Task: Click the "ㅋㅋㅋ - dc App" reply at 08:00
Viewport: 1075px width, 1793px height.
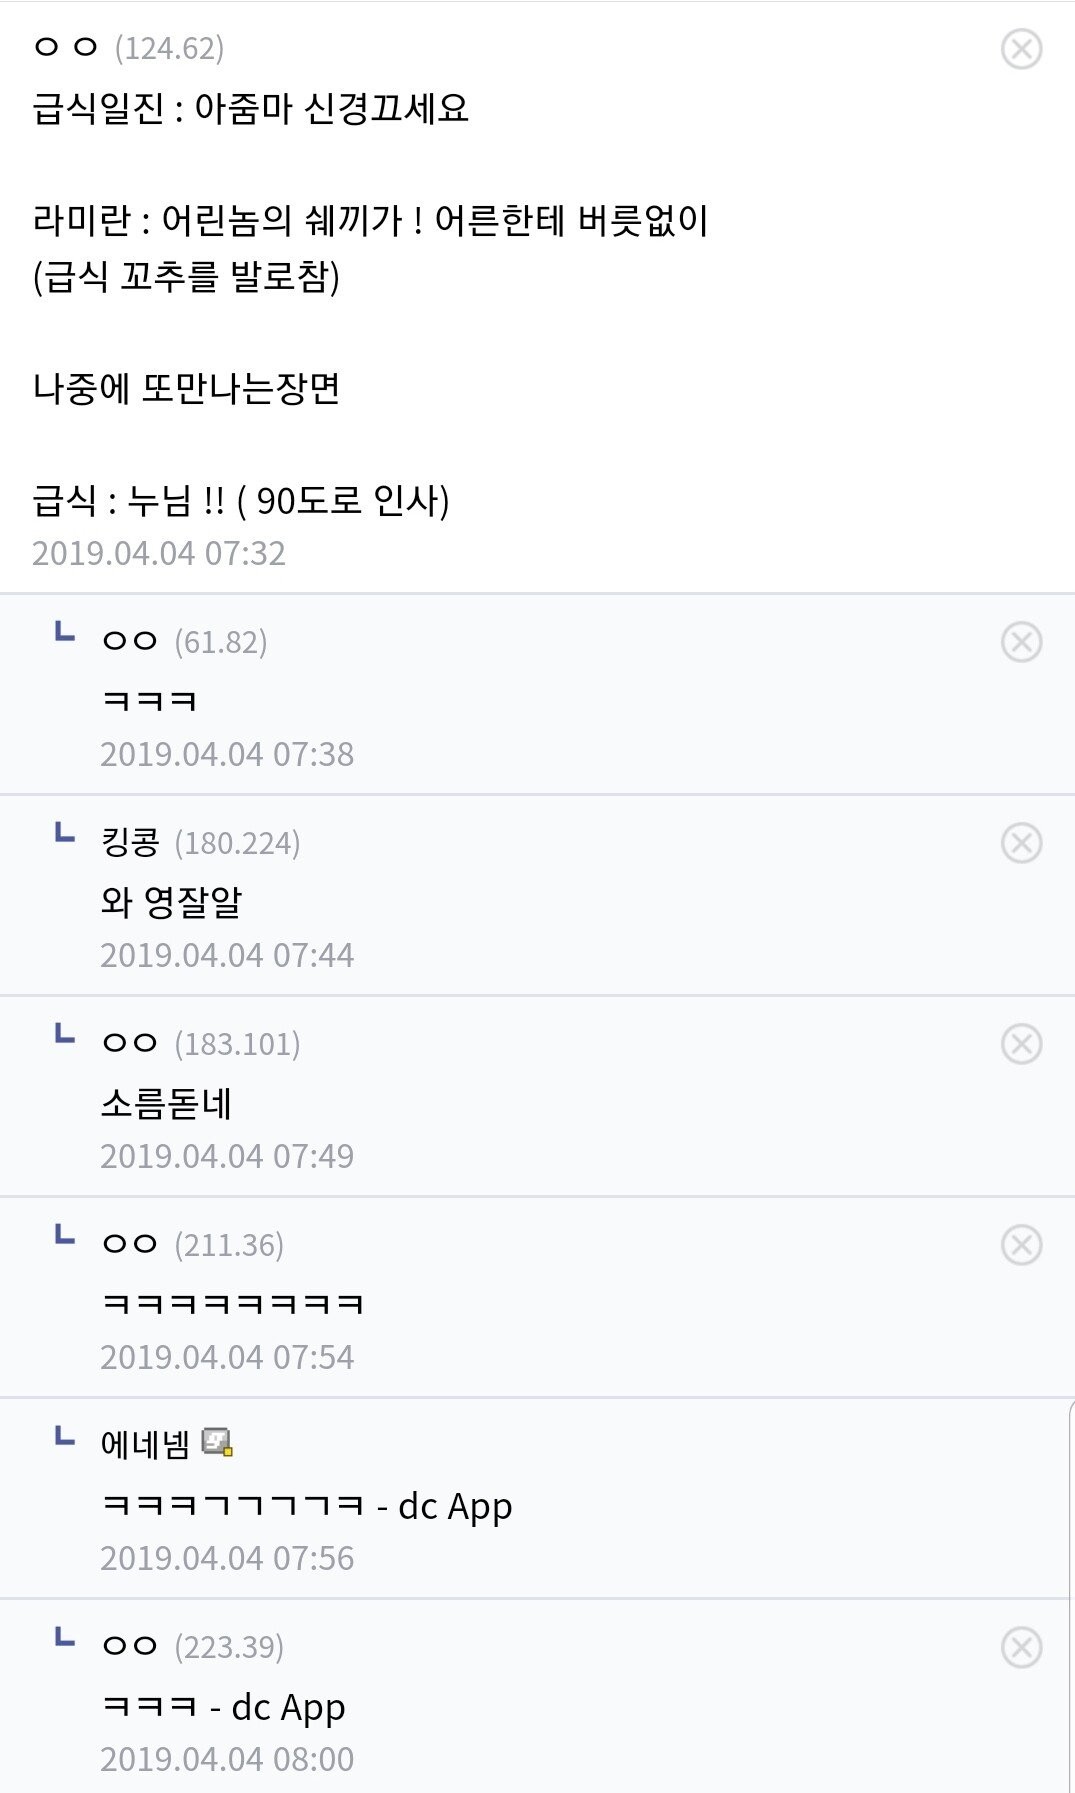Action: pyautogui.click(x=224, y=1707)
